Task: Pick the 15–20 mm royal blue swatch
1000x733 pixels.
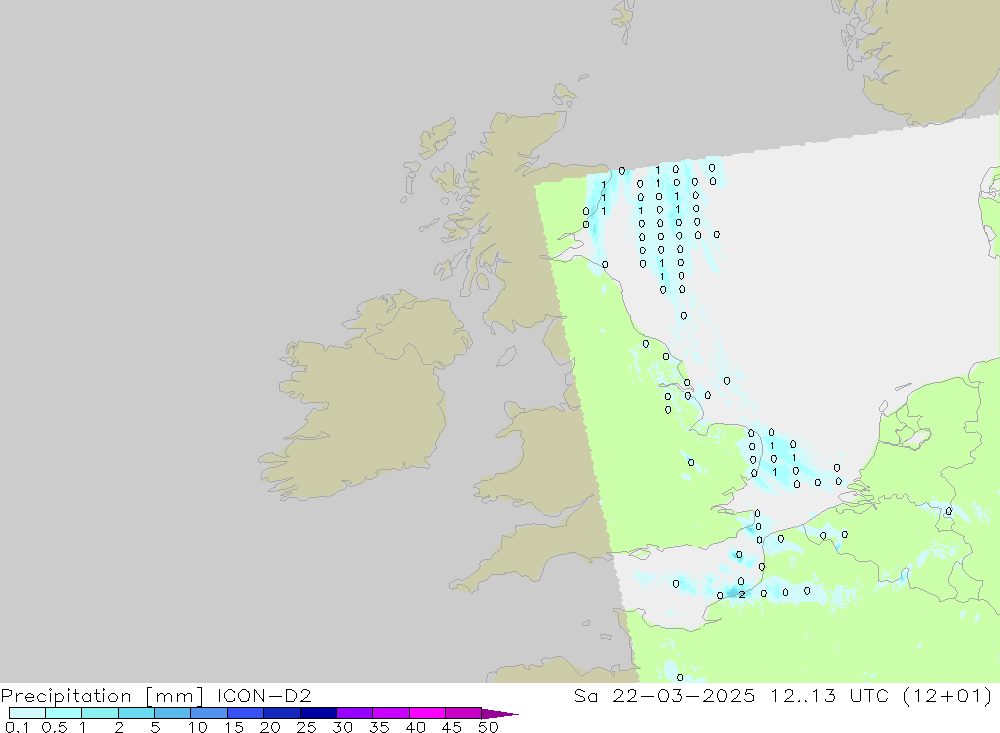Action: coord(246,713)
